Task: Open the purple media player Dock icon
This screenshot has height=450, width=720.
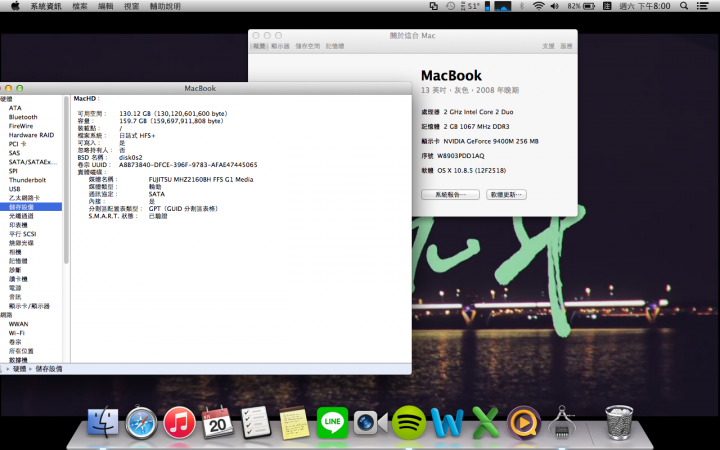Action: click(x=523, y=422)
